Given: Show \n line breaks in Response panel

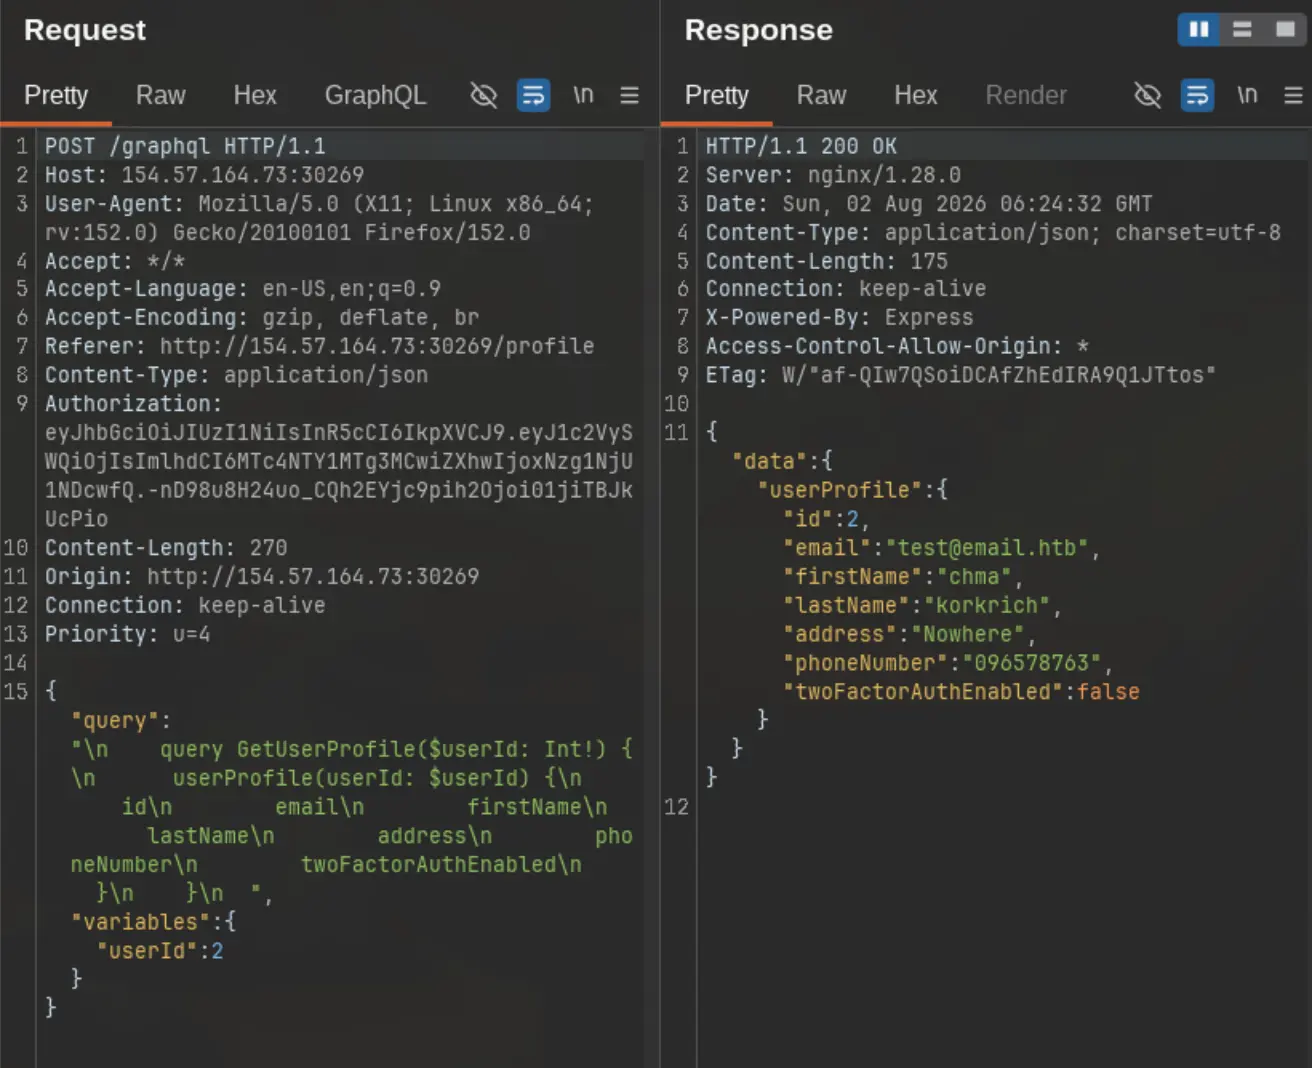Looking at the screenshot, I should pyautogui.click(x=1247, y=95).
